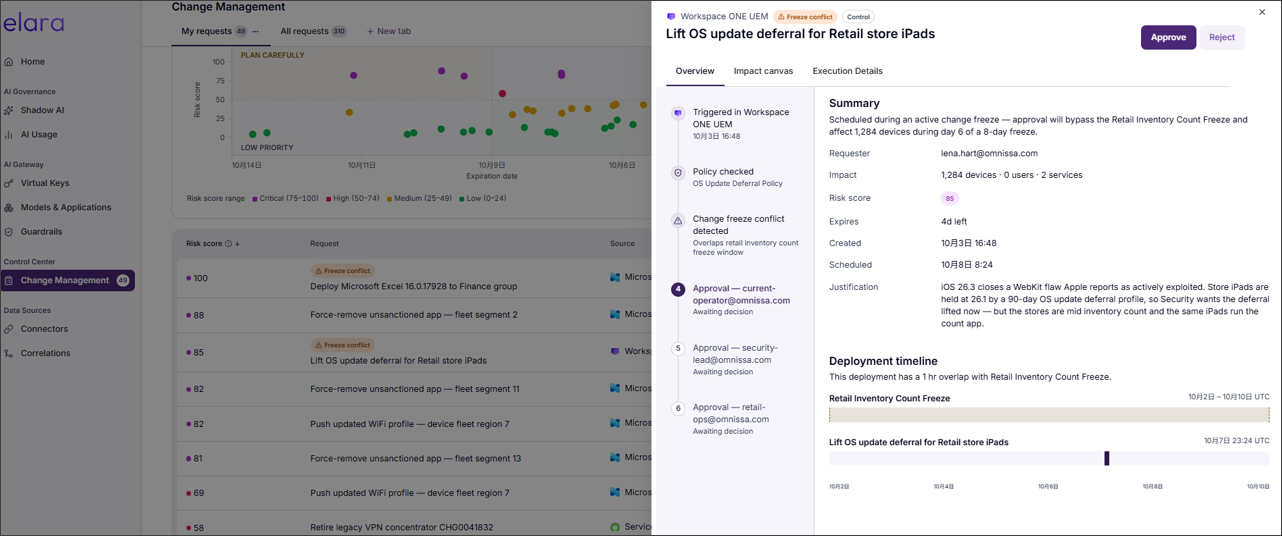Viewport: 1282px width, 536px height.
Task: Close the request details panel with X
Action: [1262, 12]
